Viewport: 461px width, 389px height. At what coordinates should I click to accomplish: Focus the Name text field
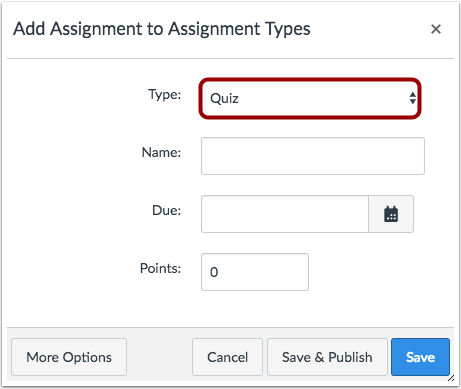click(x=313, y=156)
